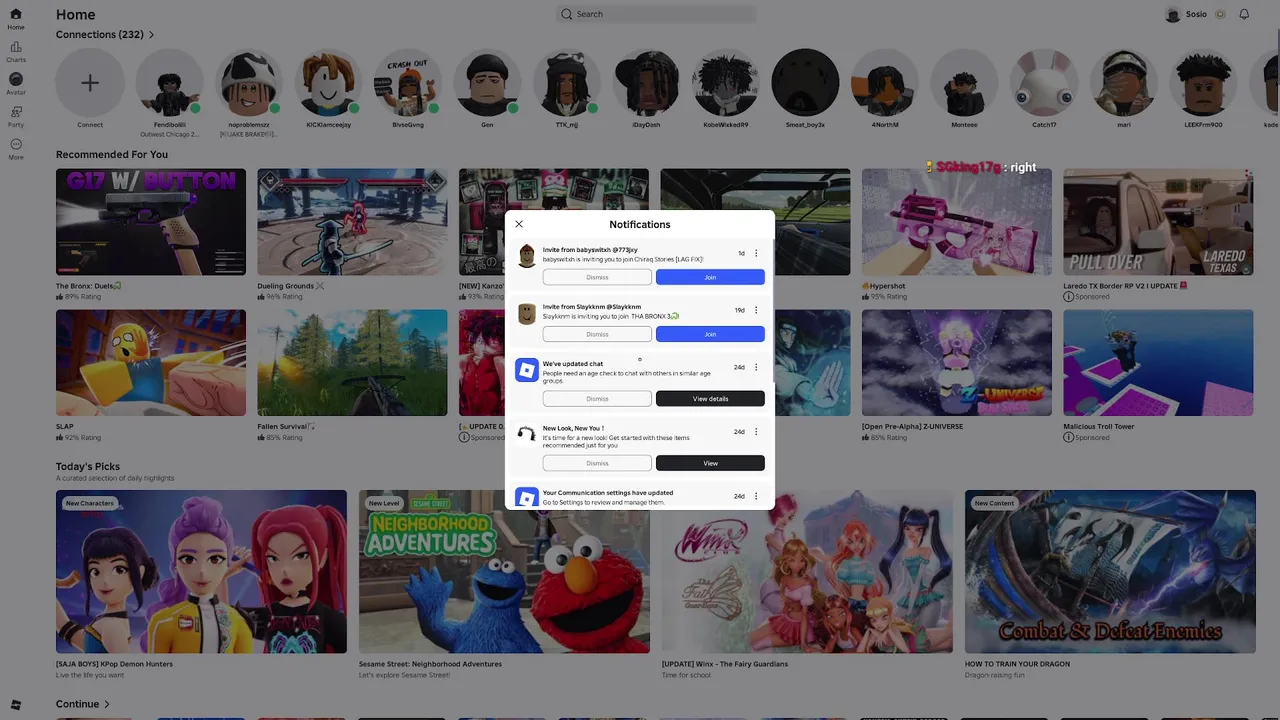Dismiss the 'We've updated chat' notification
The height and width of the screenshot is (720, 1280).
pyautogui.click(x=597, y=399)
